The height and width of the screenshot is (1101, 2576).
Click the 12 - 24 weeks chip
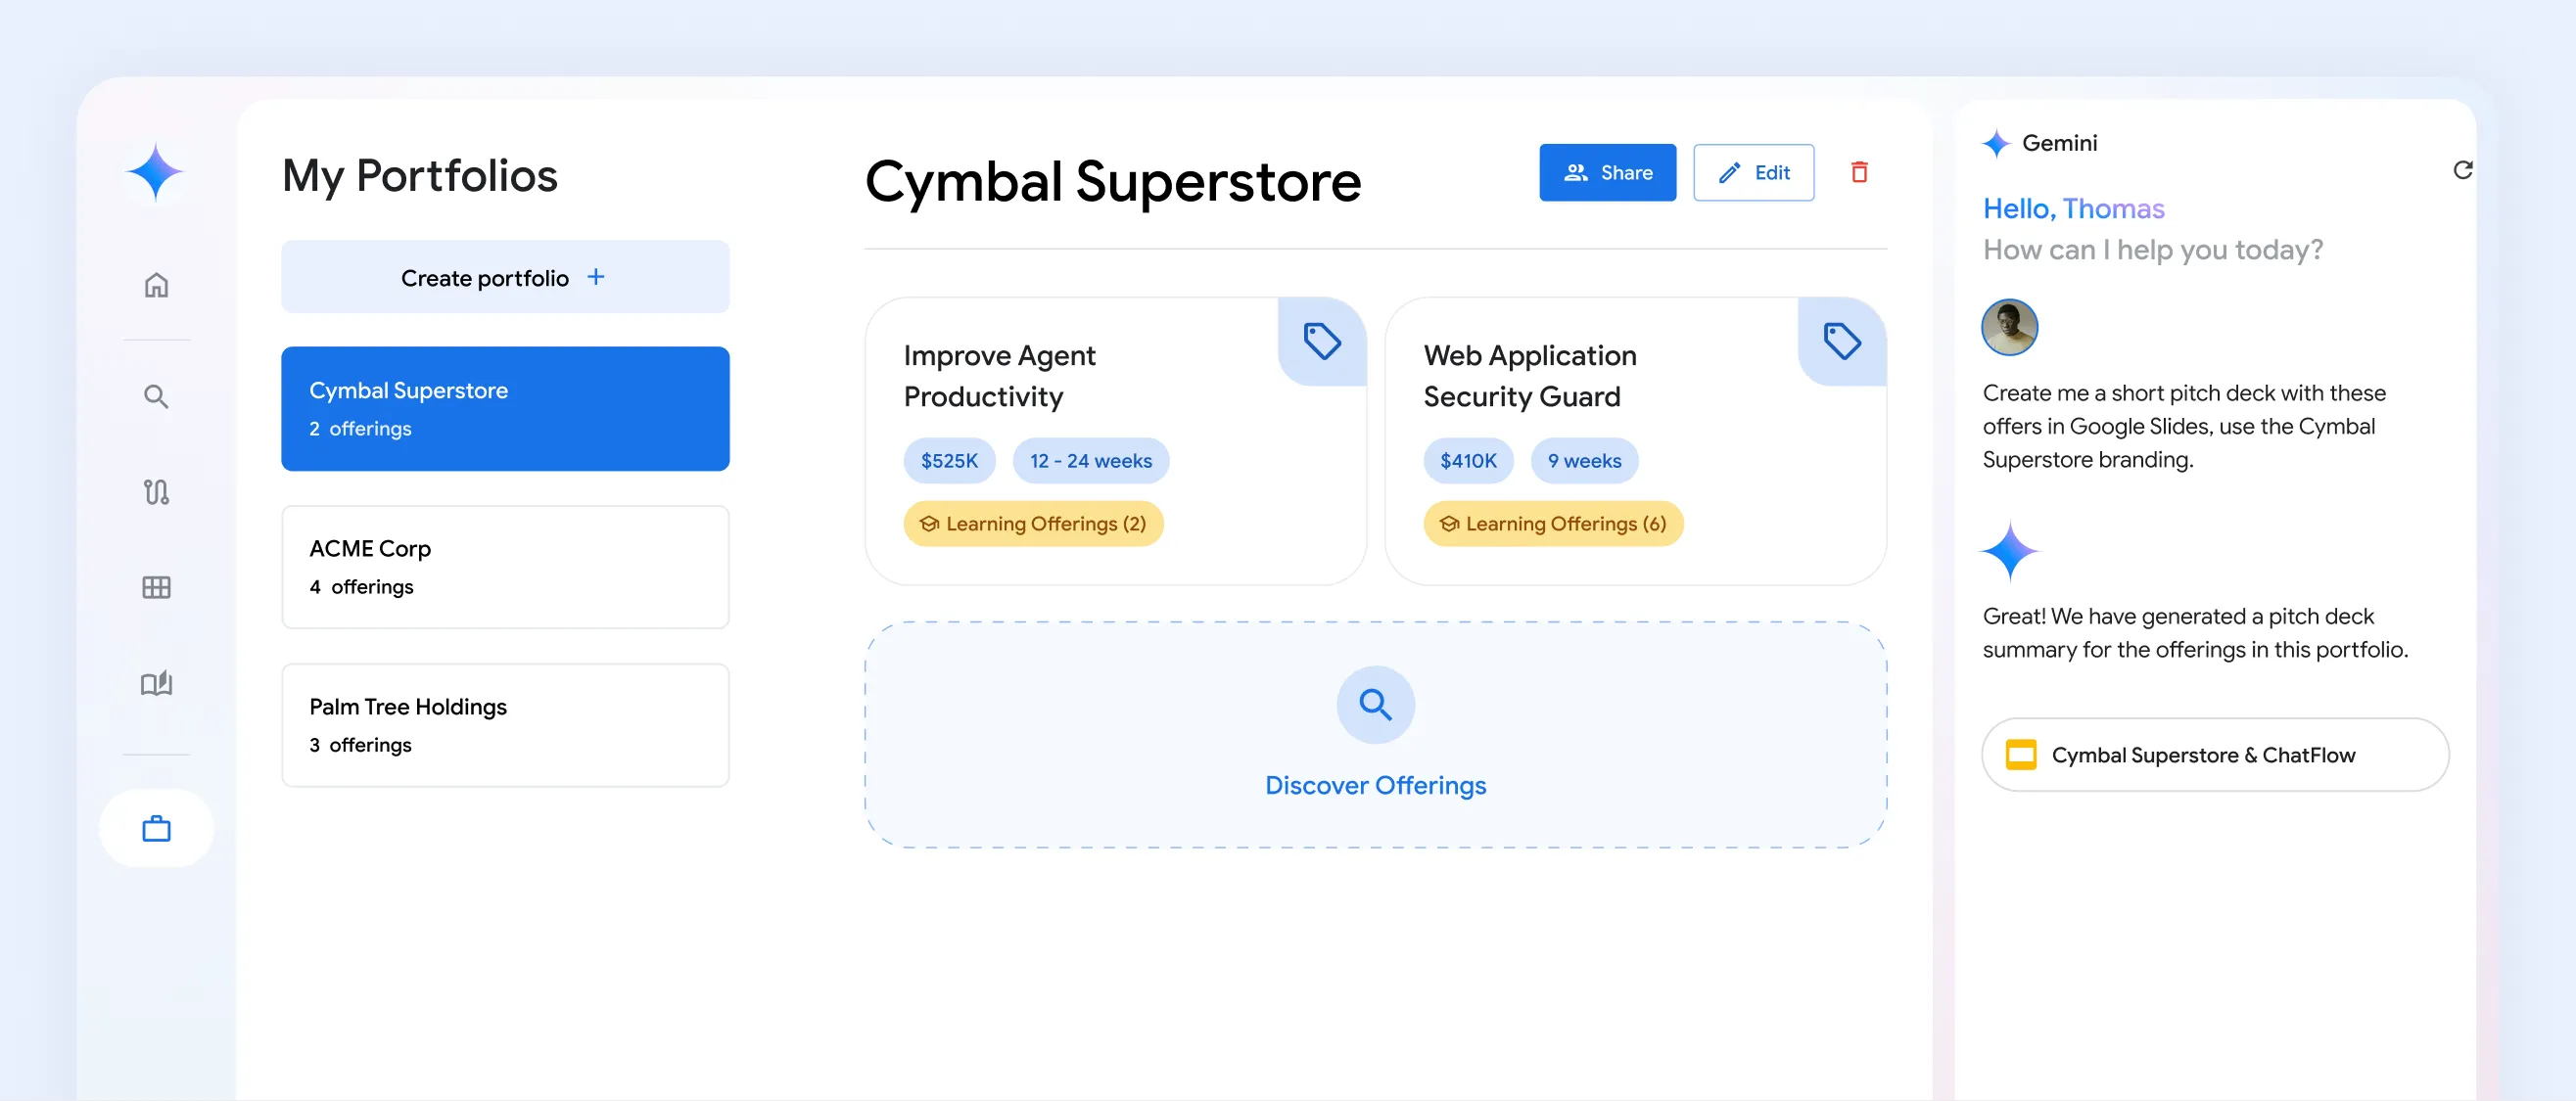point(1090,460)
